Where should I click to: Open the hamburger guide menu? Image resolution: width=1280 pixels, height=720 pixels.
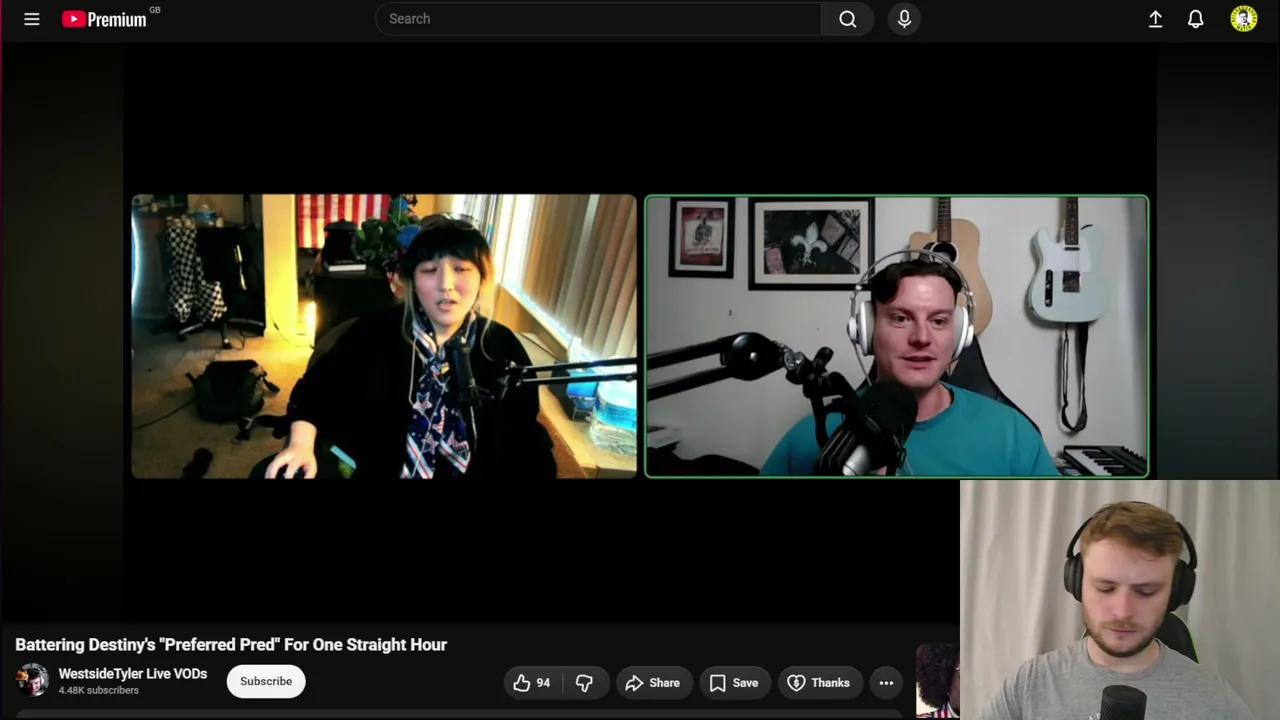coord(32,19)
